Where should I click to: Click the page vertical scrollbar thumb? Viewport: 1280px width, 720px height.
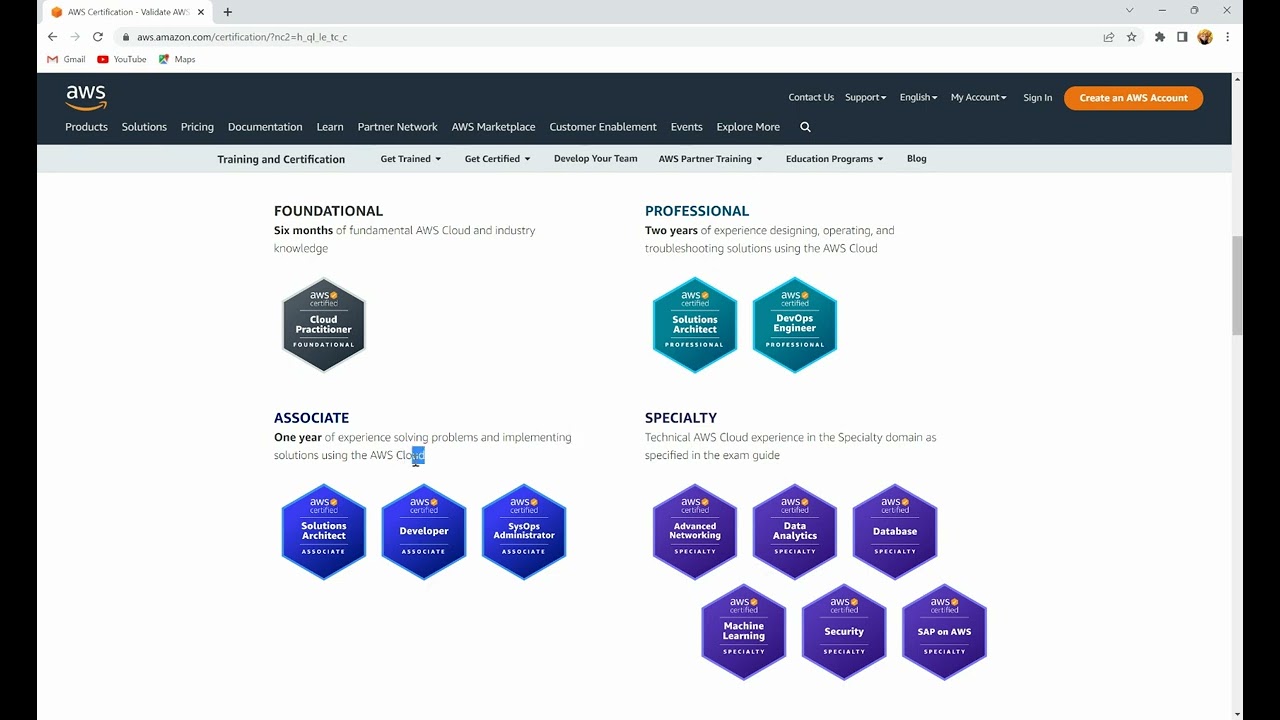coord(1237,286)
